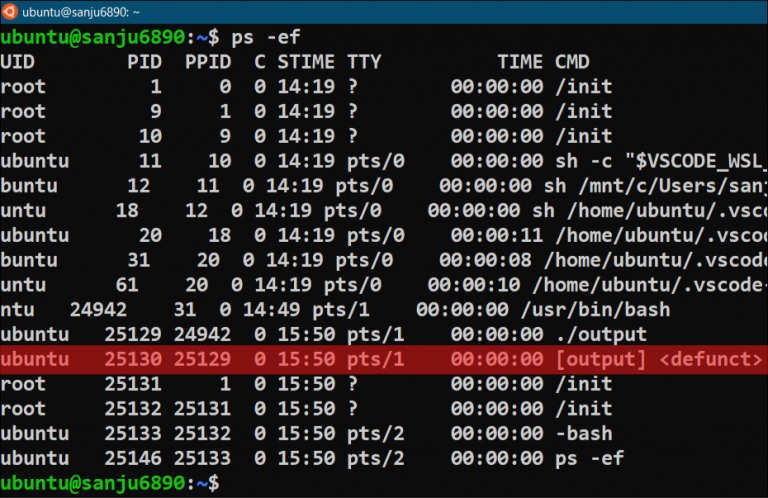Click the CMD column header
This screenshot has width=768, height=498.
[572, 62]
